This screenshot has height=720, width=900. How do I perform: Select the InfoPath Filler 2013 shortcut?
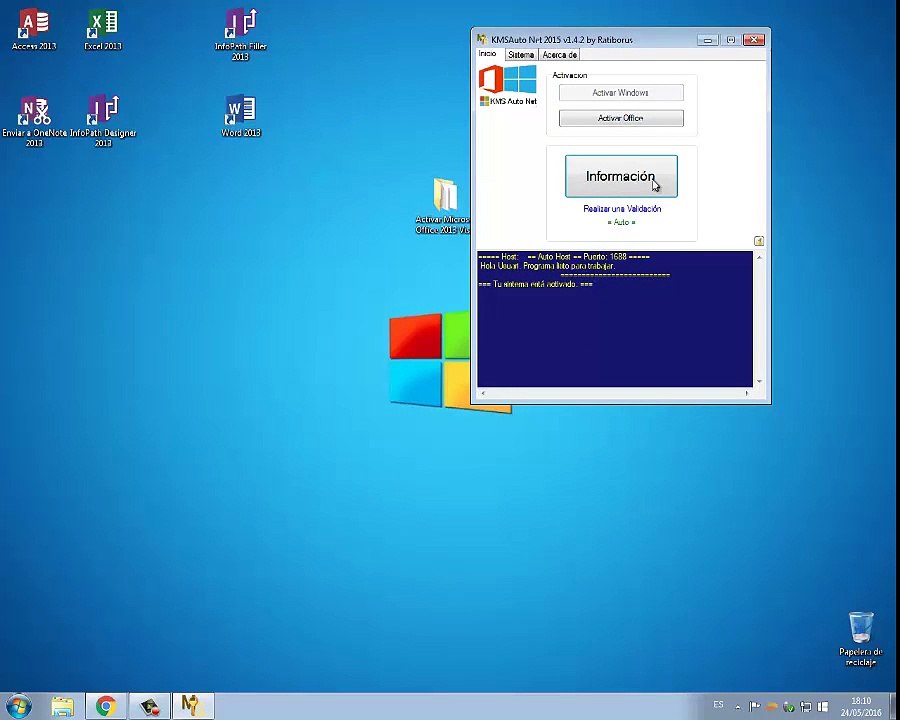240,34
